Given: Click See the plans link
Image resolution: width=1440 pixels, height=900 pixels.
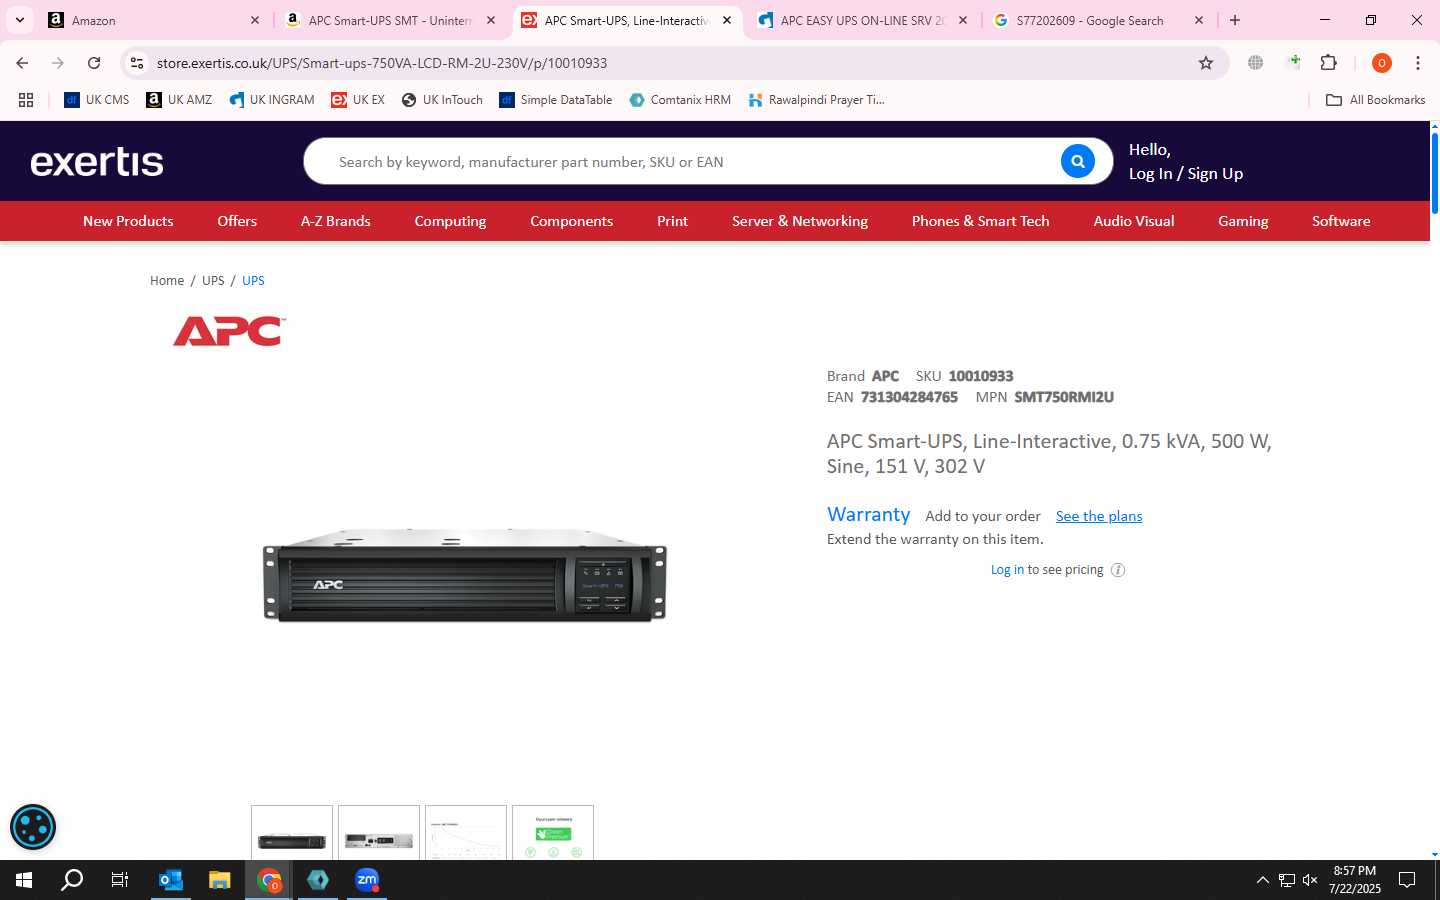Looking at the screenshot, I should click(x=1099, y=516).
